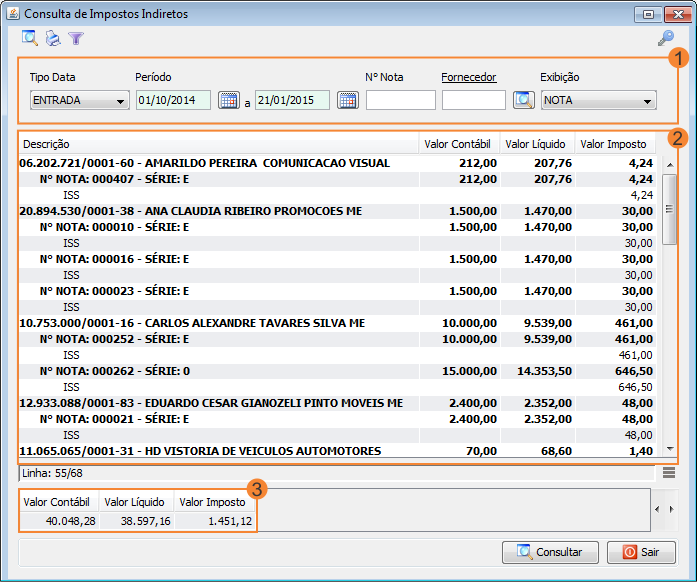Click the totals panel left scroll arrow
Viewport: 697px width, 582px height.
(657, 509)
